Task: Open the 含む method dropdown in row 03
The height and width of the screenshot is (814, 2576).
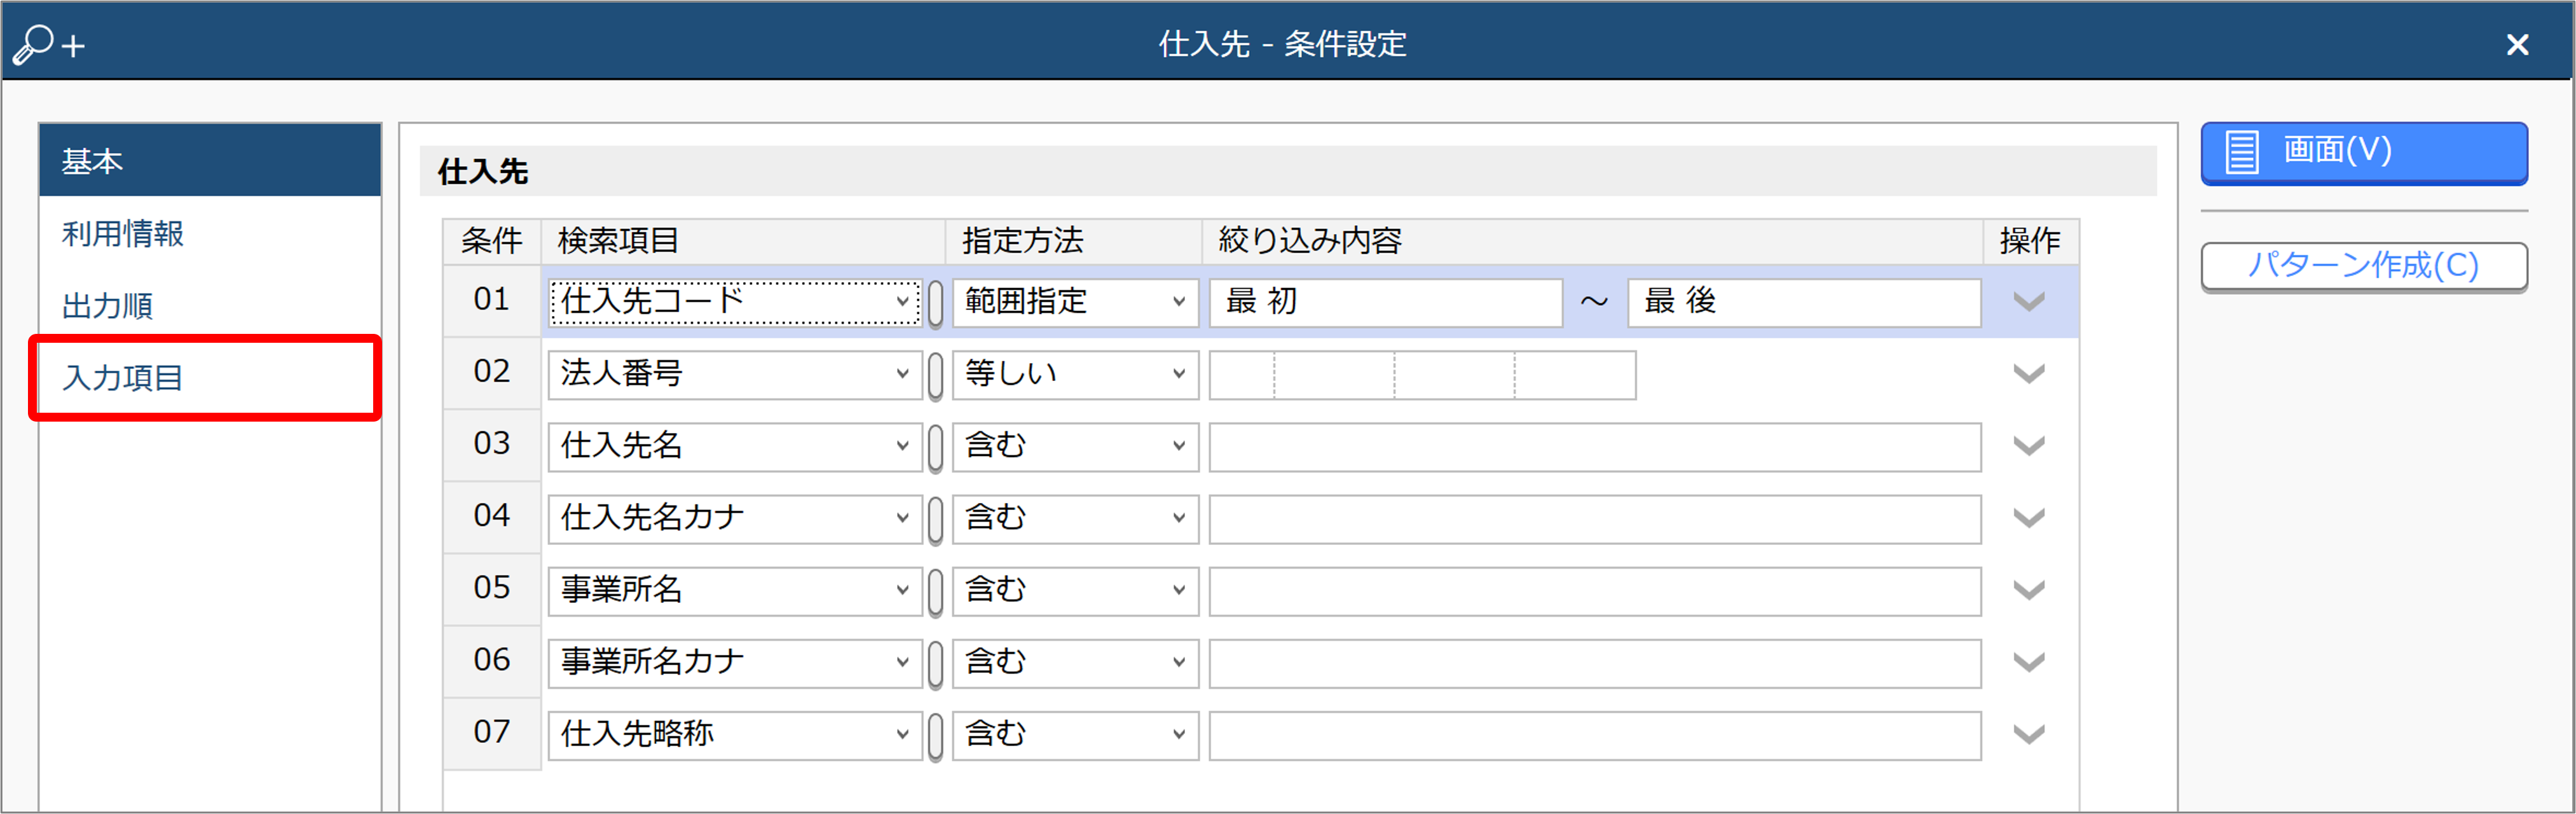Action: point(1075,446)
